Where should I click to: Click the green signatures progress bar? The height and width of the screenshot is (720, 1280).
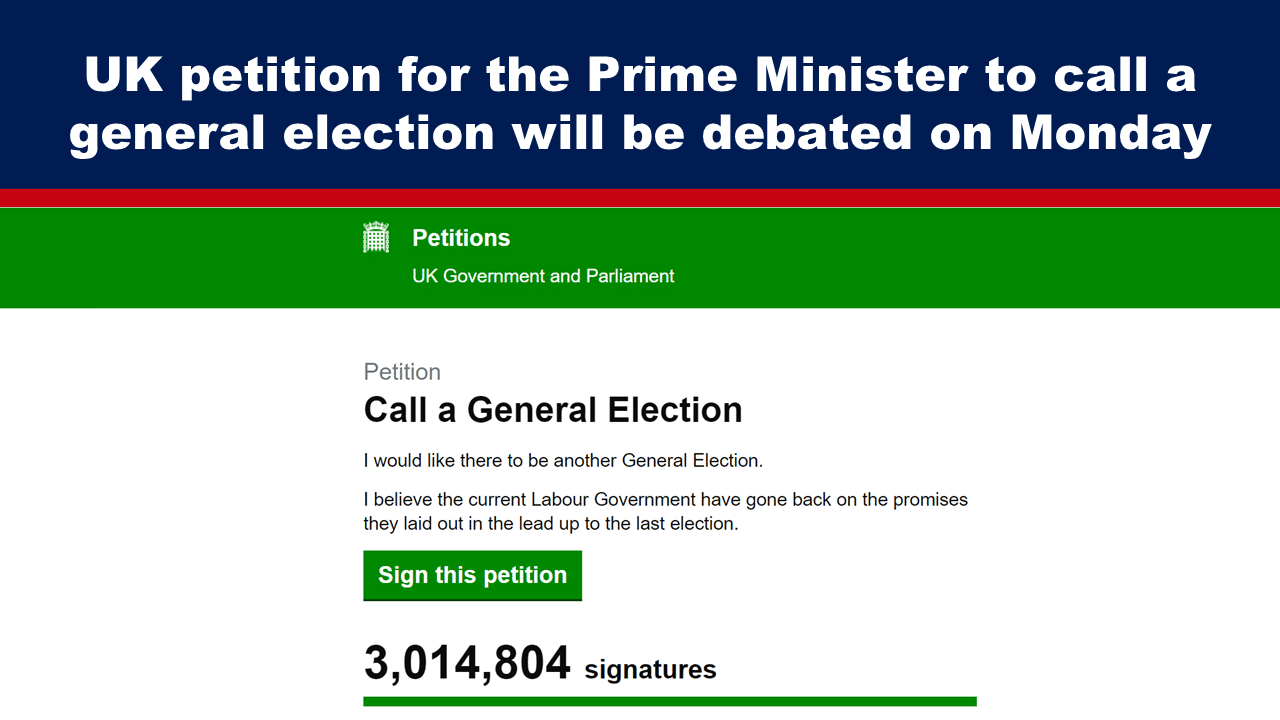[669, 701]
